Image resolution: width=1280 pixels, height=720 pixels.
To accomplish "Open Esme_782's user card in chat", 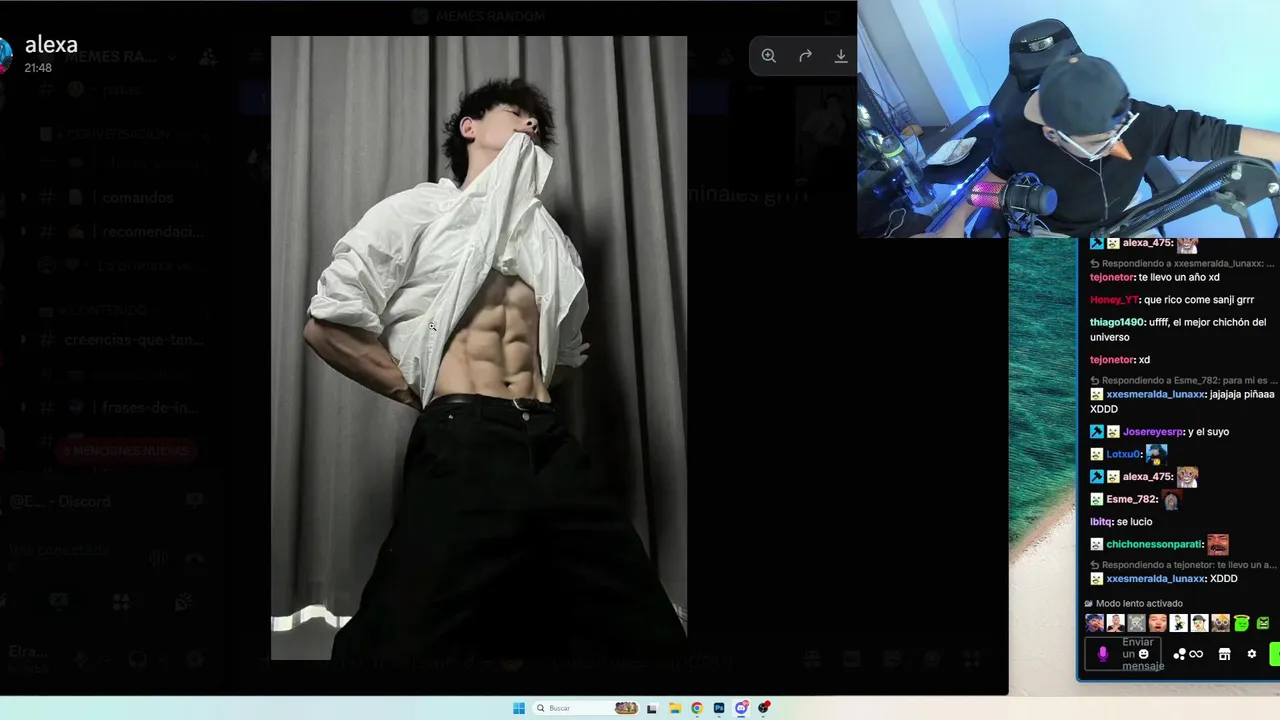I will click(1132, 499).
